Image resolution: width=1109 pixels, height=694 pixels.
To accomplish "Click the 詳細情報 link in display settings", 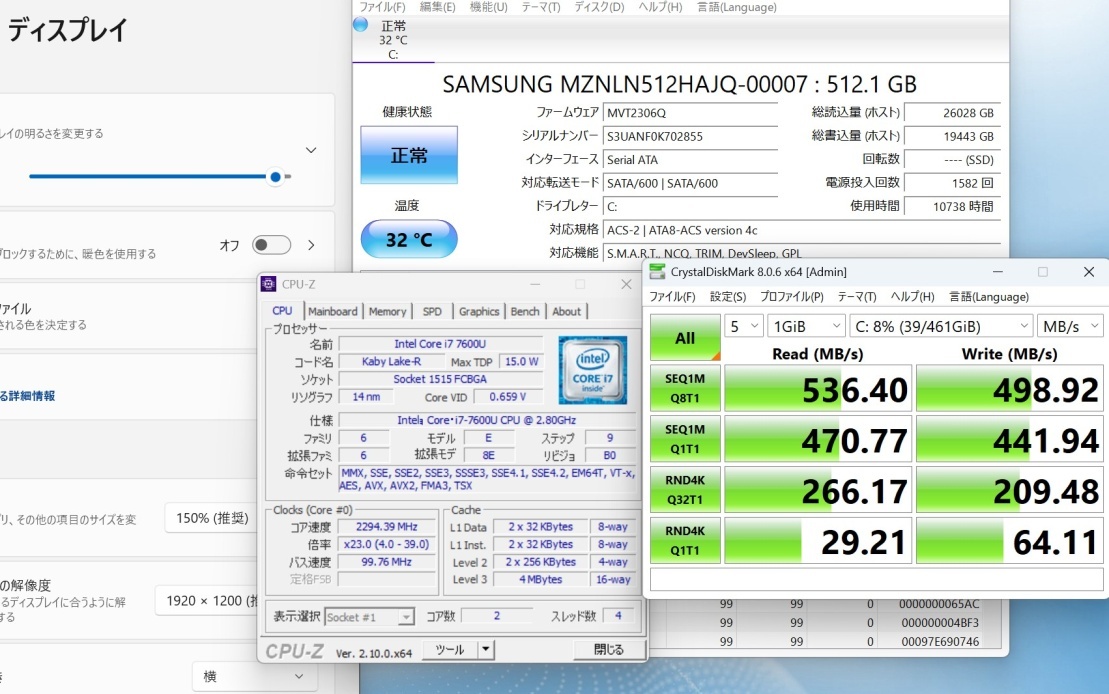I will (28, 396).
